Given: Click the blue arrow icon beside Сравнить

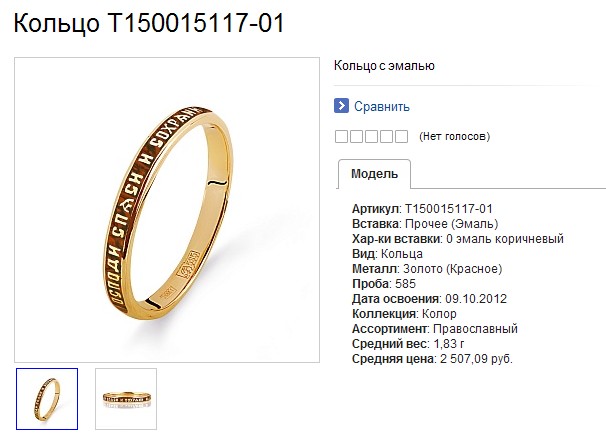Looking at the screenshot, I should pos(341,106).
